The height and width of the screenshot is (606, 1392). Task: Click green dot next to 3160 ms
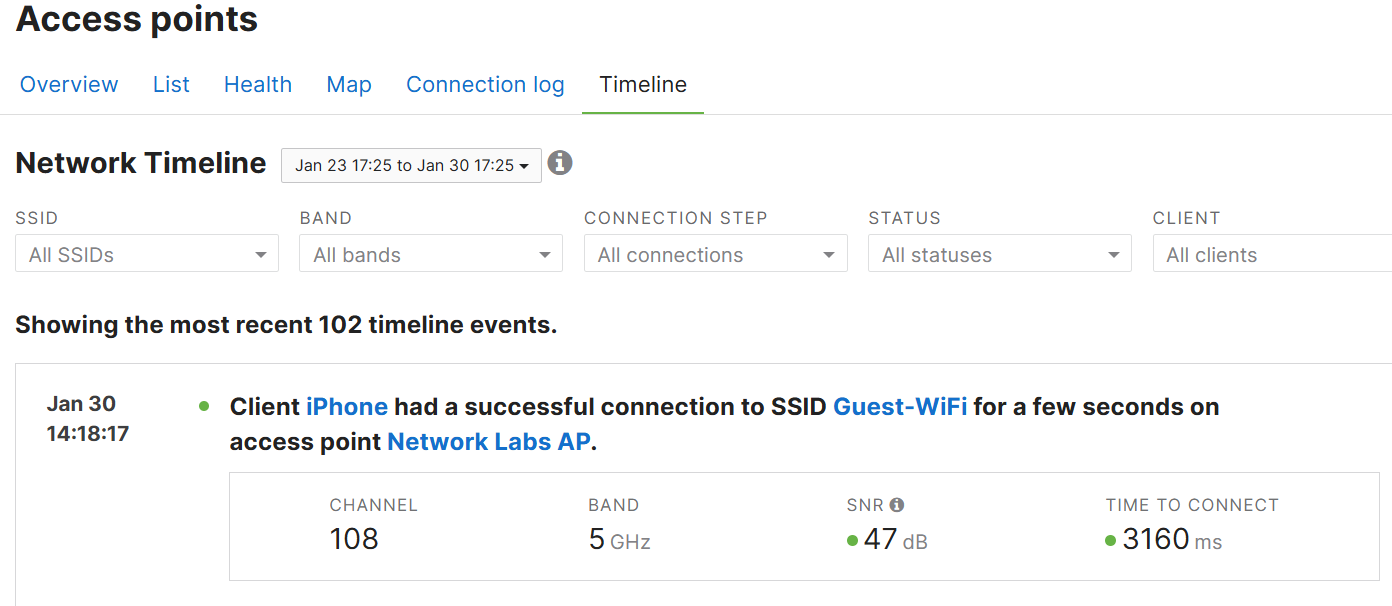[x=1111, y=541]
